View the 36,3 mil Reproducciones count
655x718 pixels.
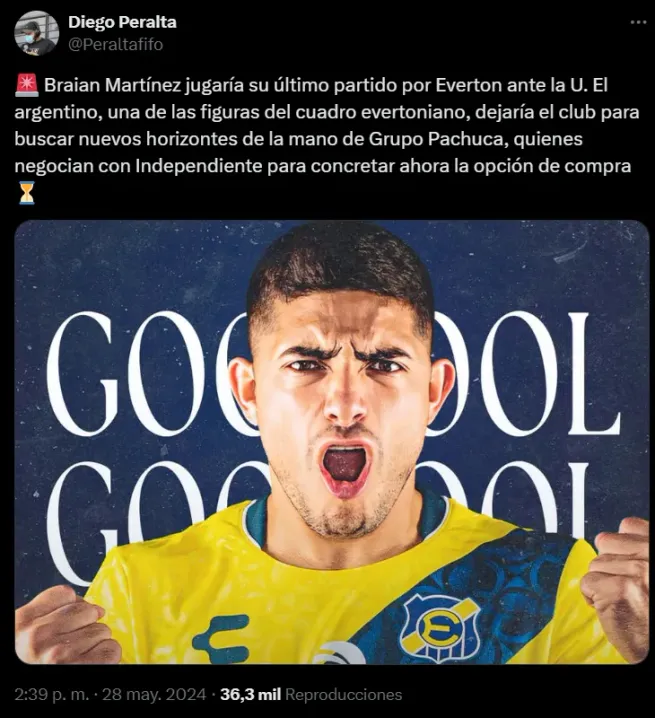311,695
